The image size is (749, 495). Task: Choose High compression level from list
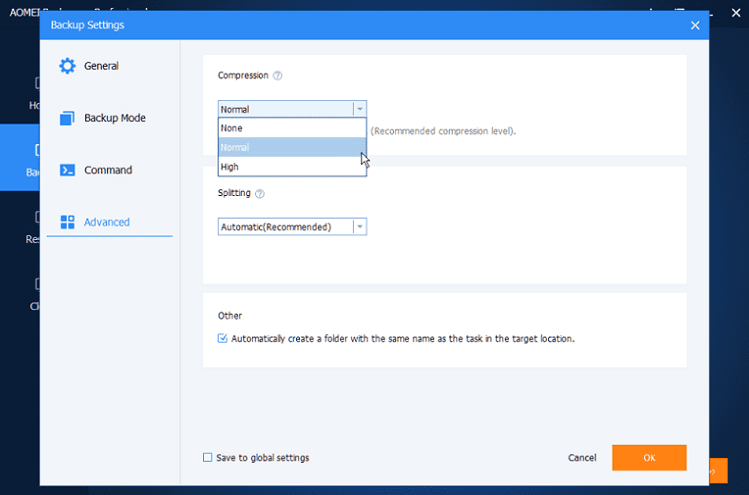292,167
